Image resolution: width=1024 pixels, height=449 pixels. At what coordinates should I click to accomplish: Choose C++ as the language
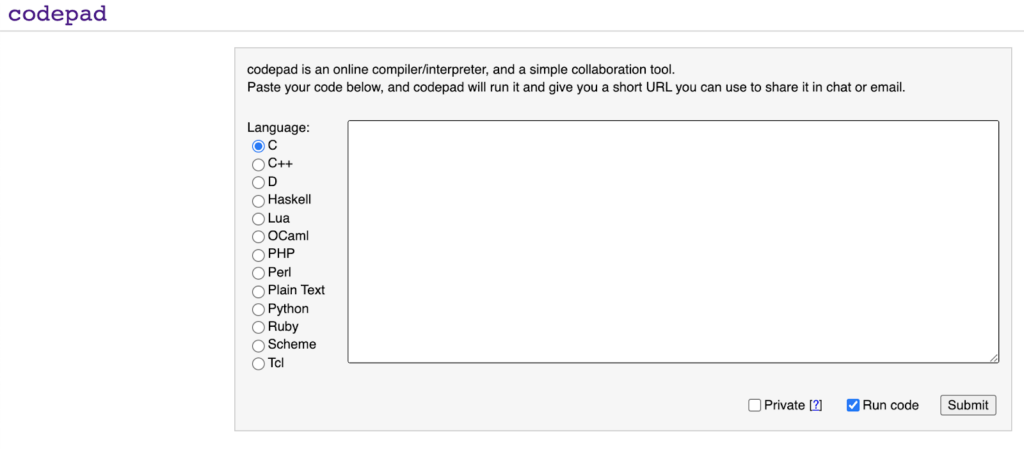click(x=258, y=164)
